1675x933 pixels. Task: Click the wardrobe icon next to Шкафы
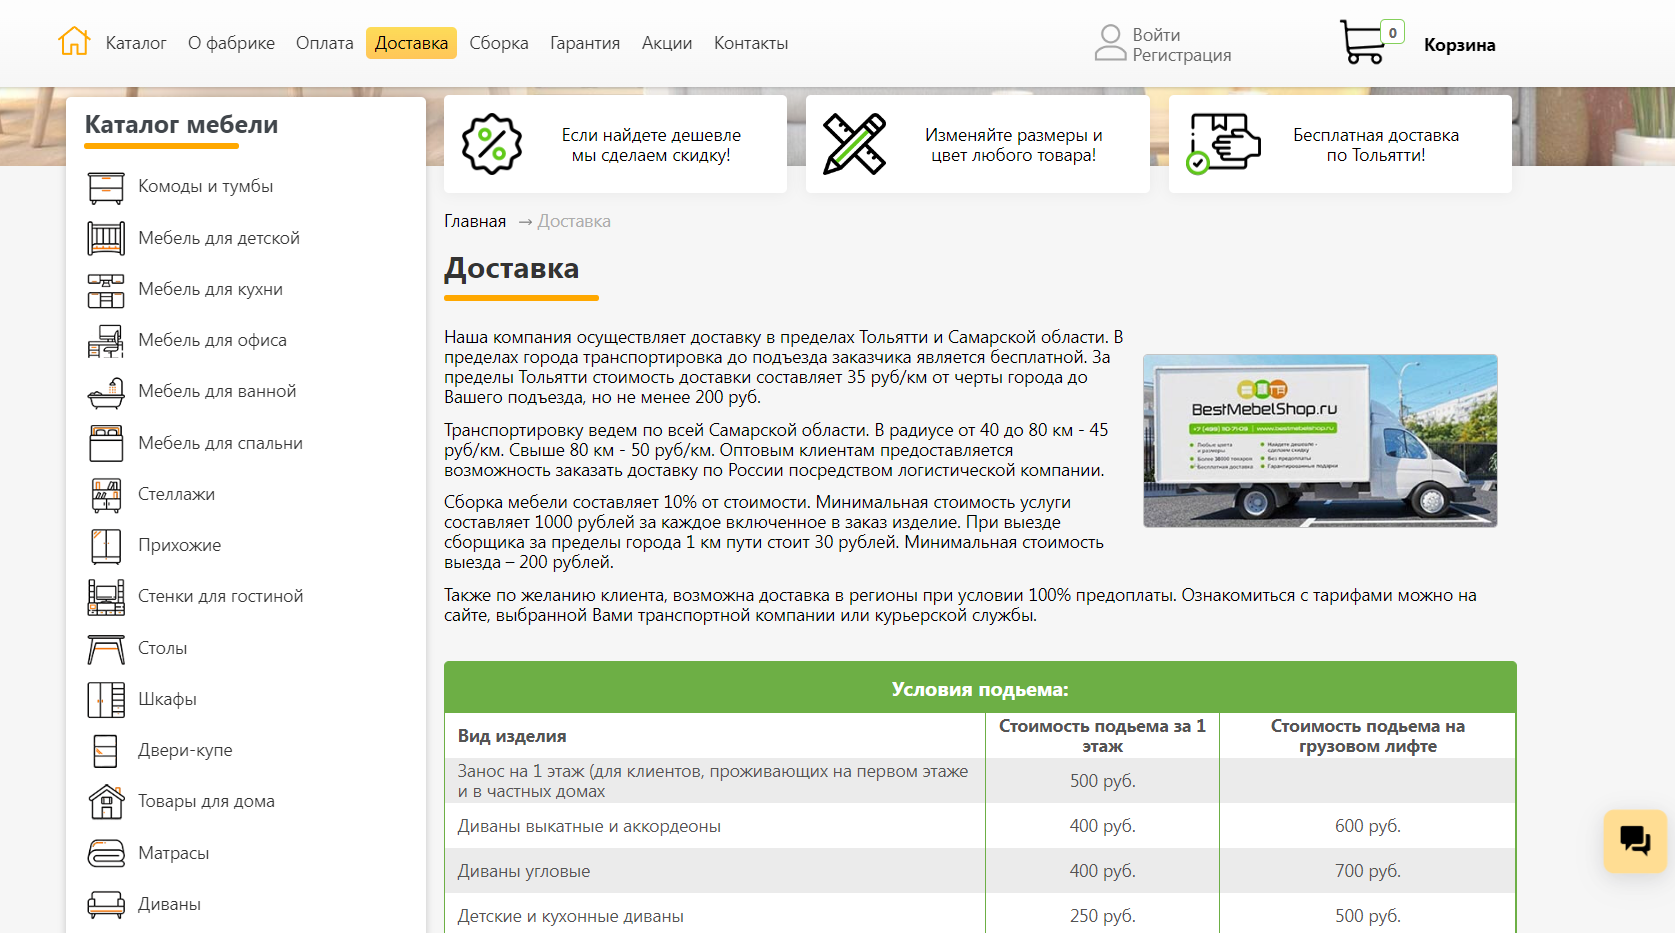click(x=106, y=700)
